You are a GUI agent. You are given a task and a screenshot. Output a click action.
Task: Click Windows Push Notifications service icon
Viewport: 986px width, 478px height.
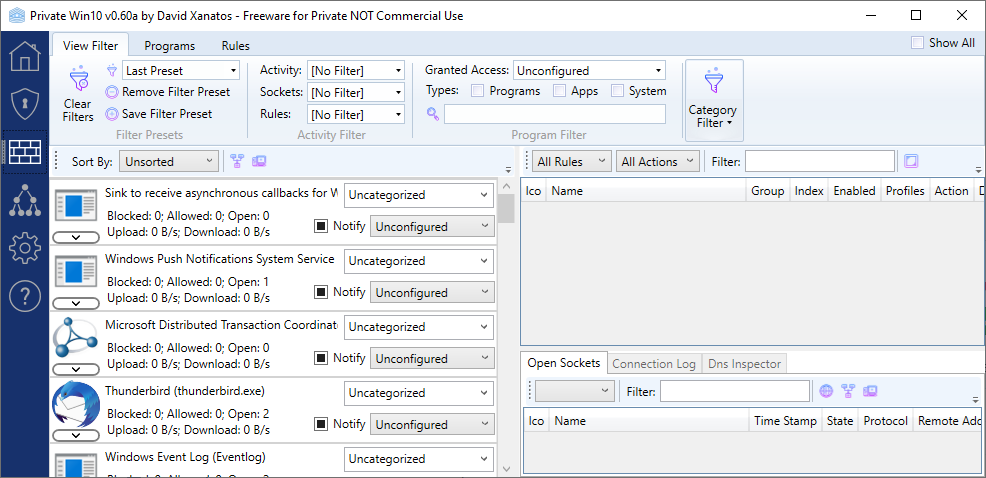tap(75, 272)
